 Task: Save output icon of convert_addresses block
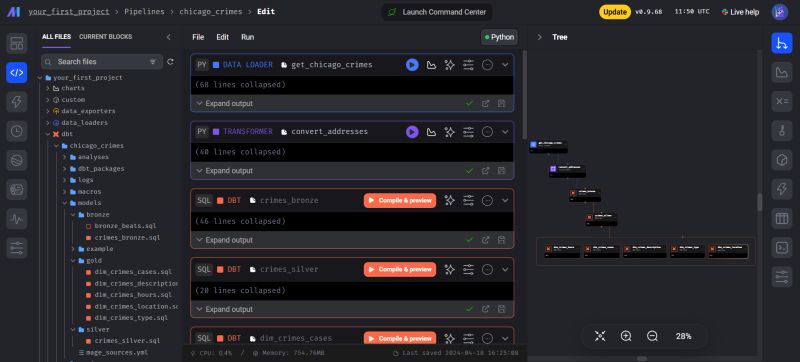(x=502, y=171)
